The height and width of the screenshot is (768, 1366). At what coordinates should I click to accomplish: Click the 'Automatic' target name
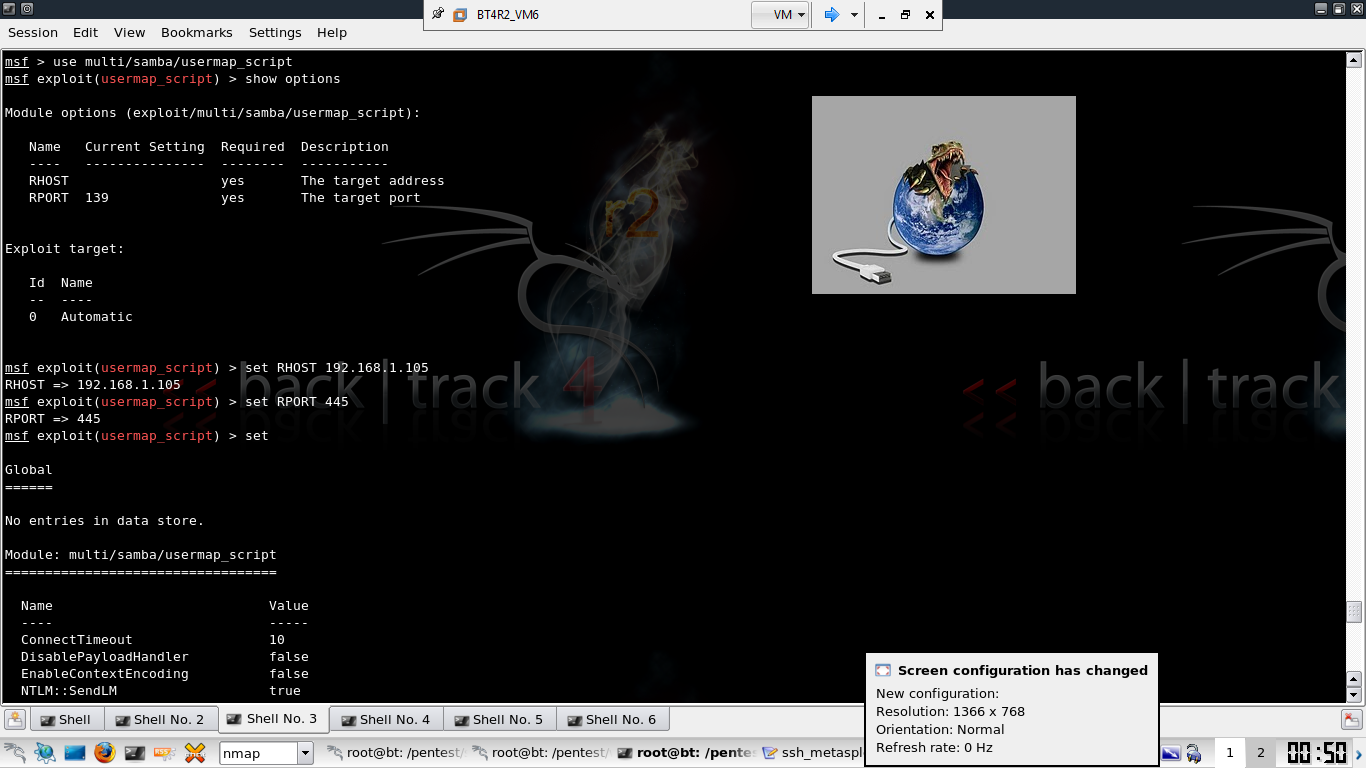click(96, 316)
